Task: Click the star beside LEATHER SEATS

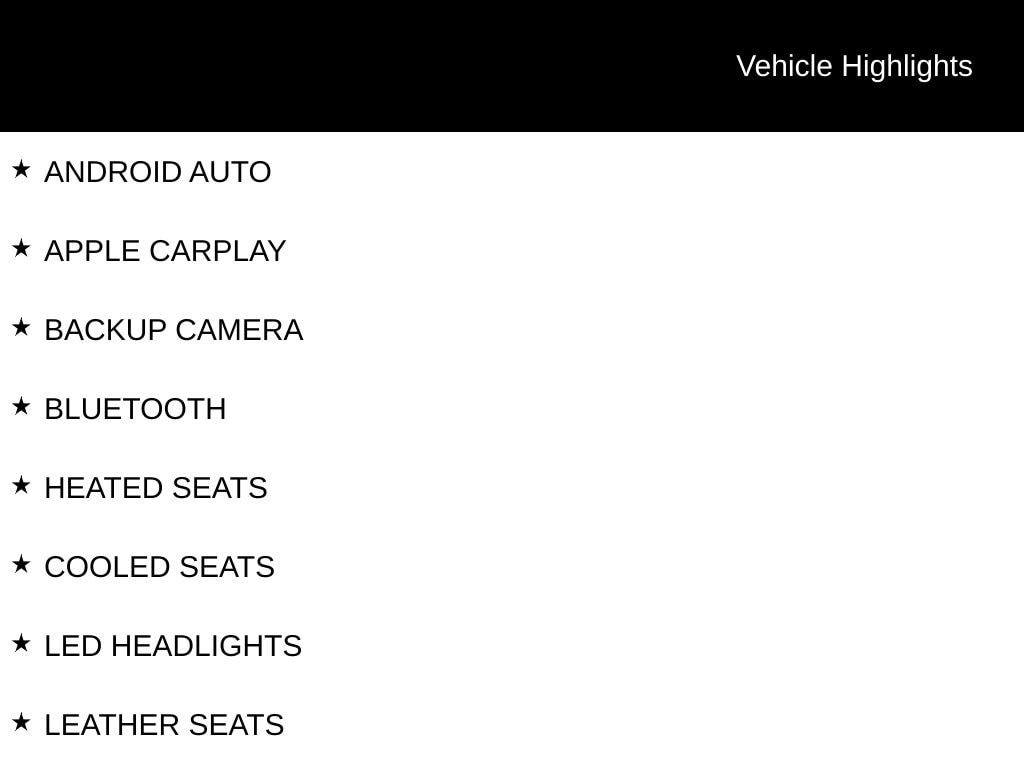Action: [21, 722]
